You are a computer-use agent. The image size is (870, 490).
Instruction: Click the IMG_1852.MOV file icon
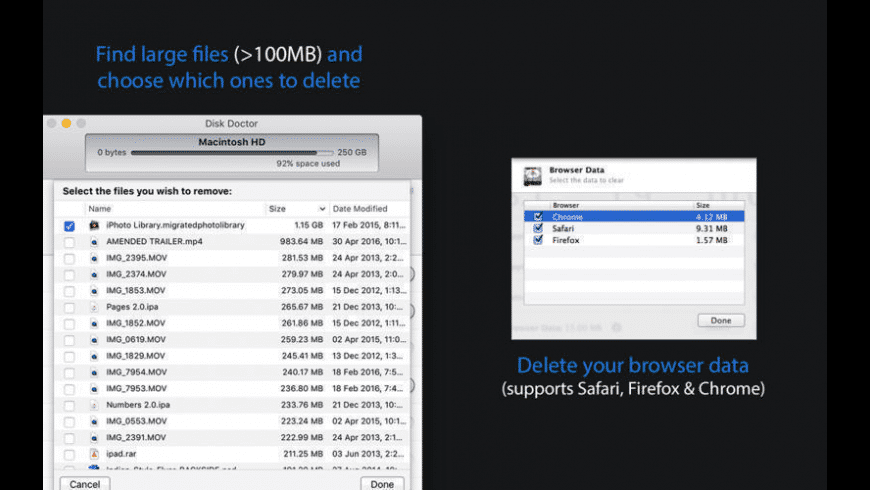(94, 324)
